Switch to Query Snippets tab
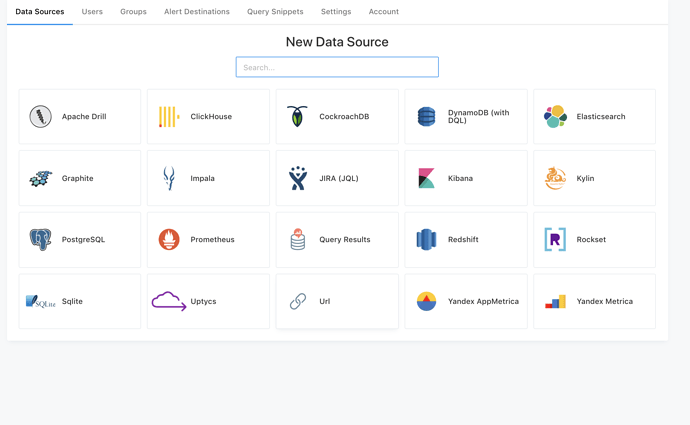 [275, 12]
